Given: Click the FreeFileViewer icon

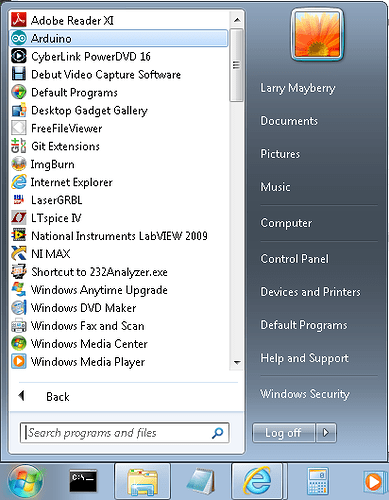Looking at the screenshot, I should tap(19, 128).
